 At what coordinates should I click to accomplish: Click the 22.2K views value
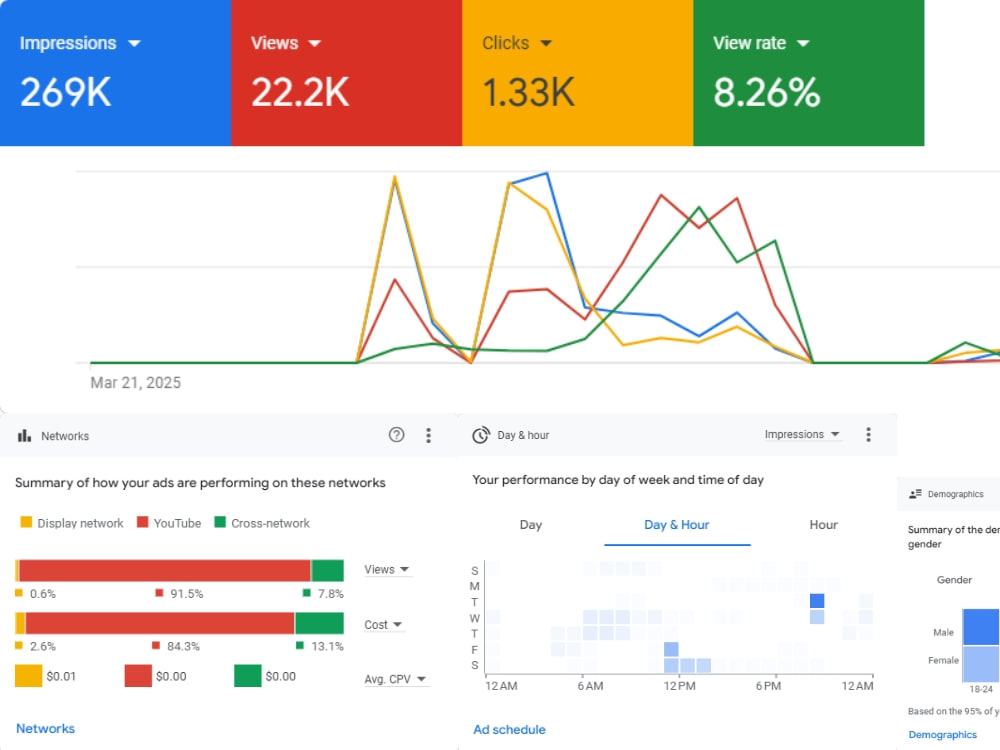[x=300, y=92]
